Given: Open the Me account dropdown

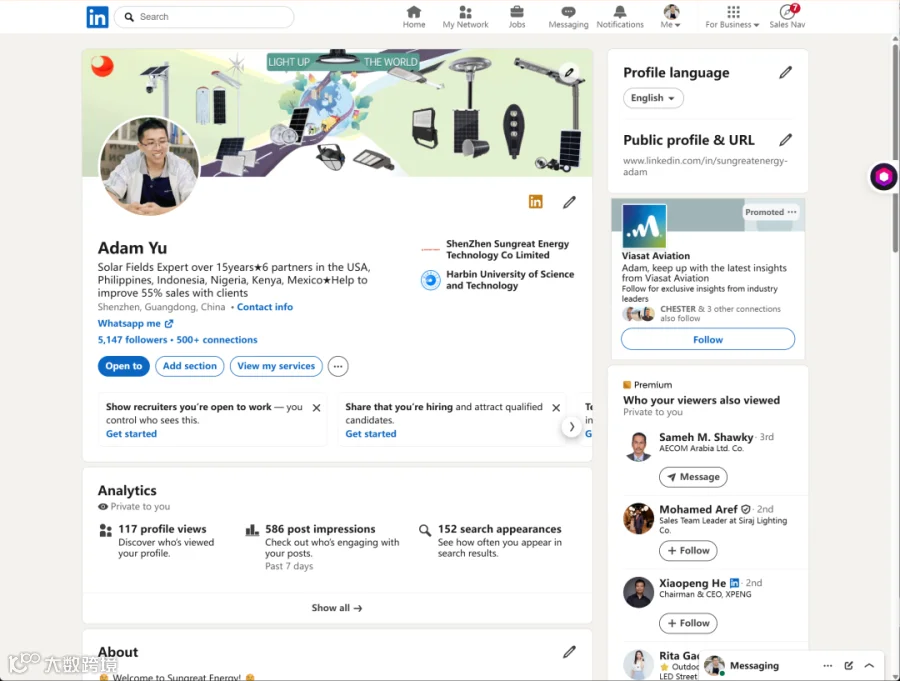Looking at the screenshot, I should pyautogui.click(x=670, y=17).
